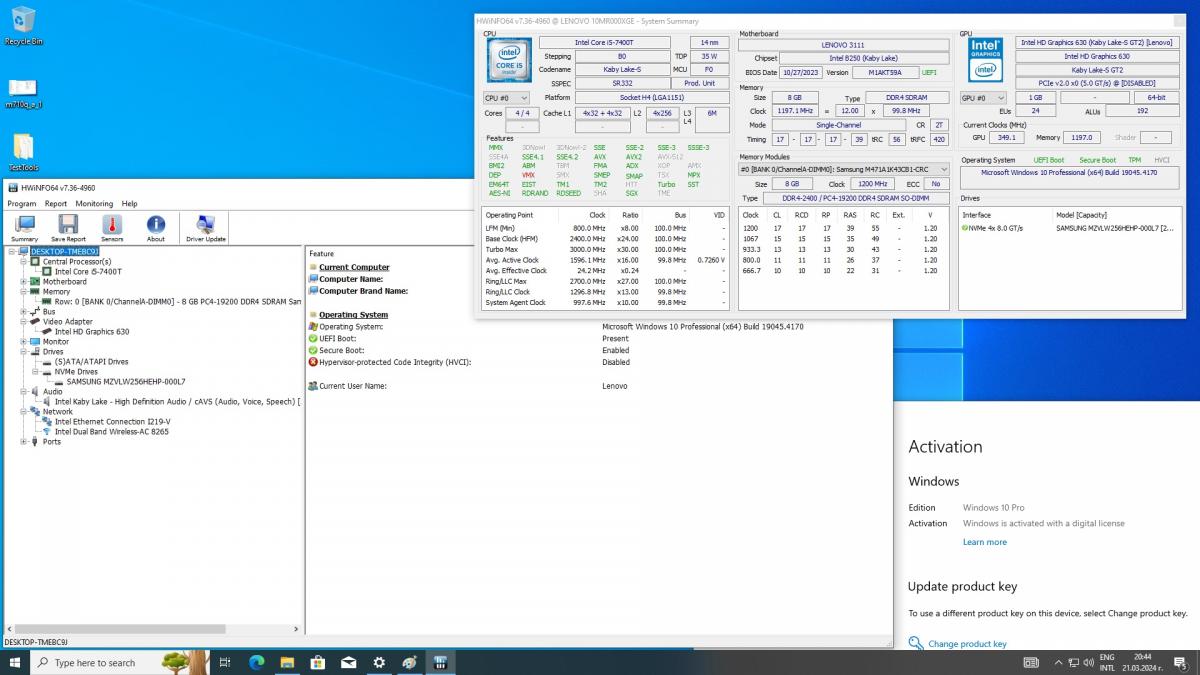Click the Learn more link under Activation
The image size is (1200, 675).
pos(985,542)
